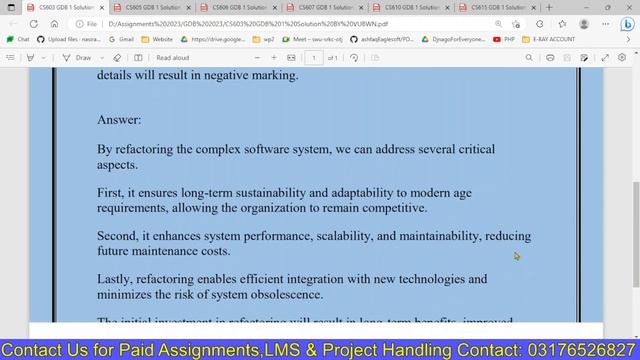Open PDF viewer settings gear
The height and width of the screenshot is (360, 640).
click(622, 58)
